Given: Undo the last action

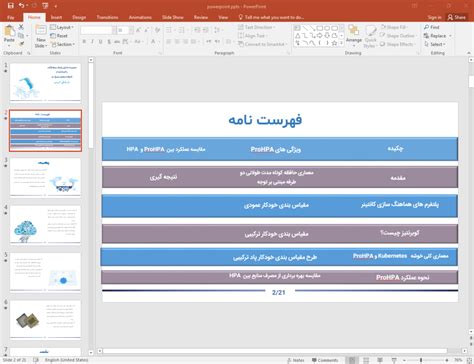Looking at the screenshot, I should click(x=21, y=6).
